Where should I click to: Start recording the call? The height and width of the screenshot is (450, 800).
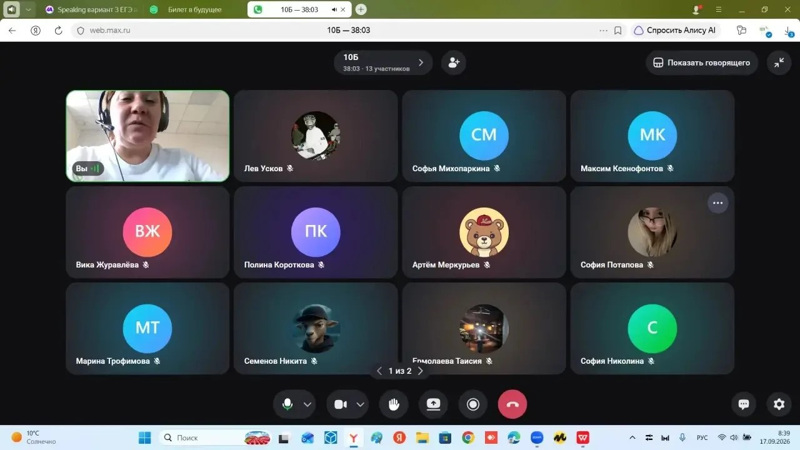473,404
